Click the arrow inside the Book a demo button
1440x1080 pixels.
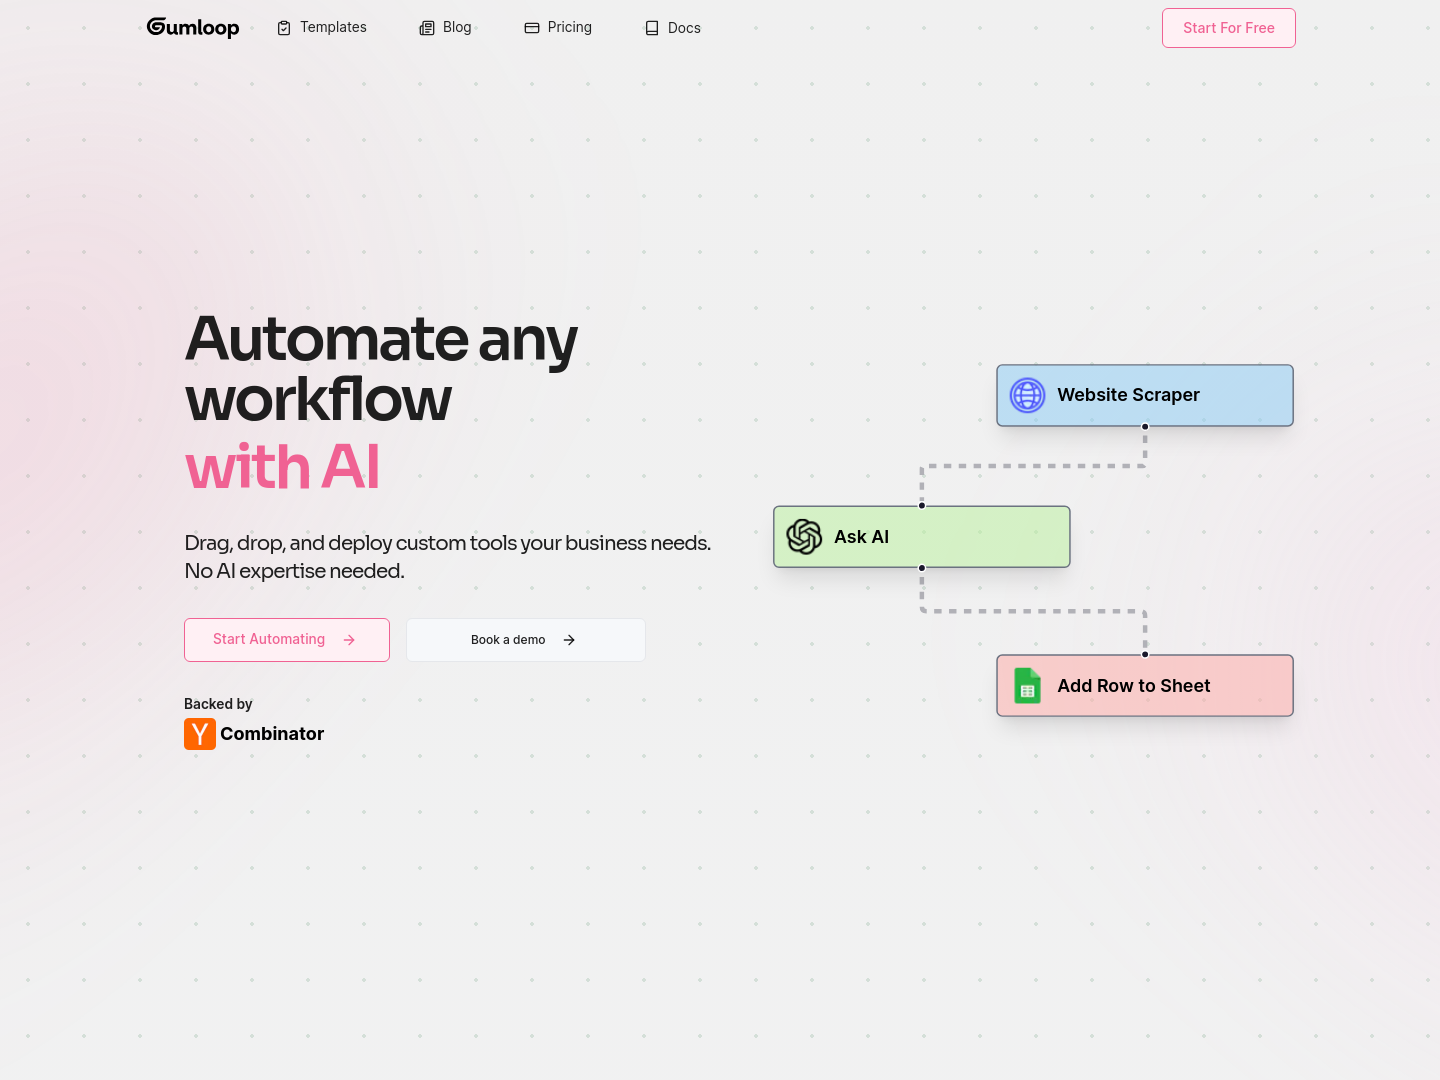click(x=568, y=639)
